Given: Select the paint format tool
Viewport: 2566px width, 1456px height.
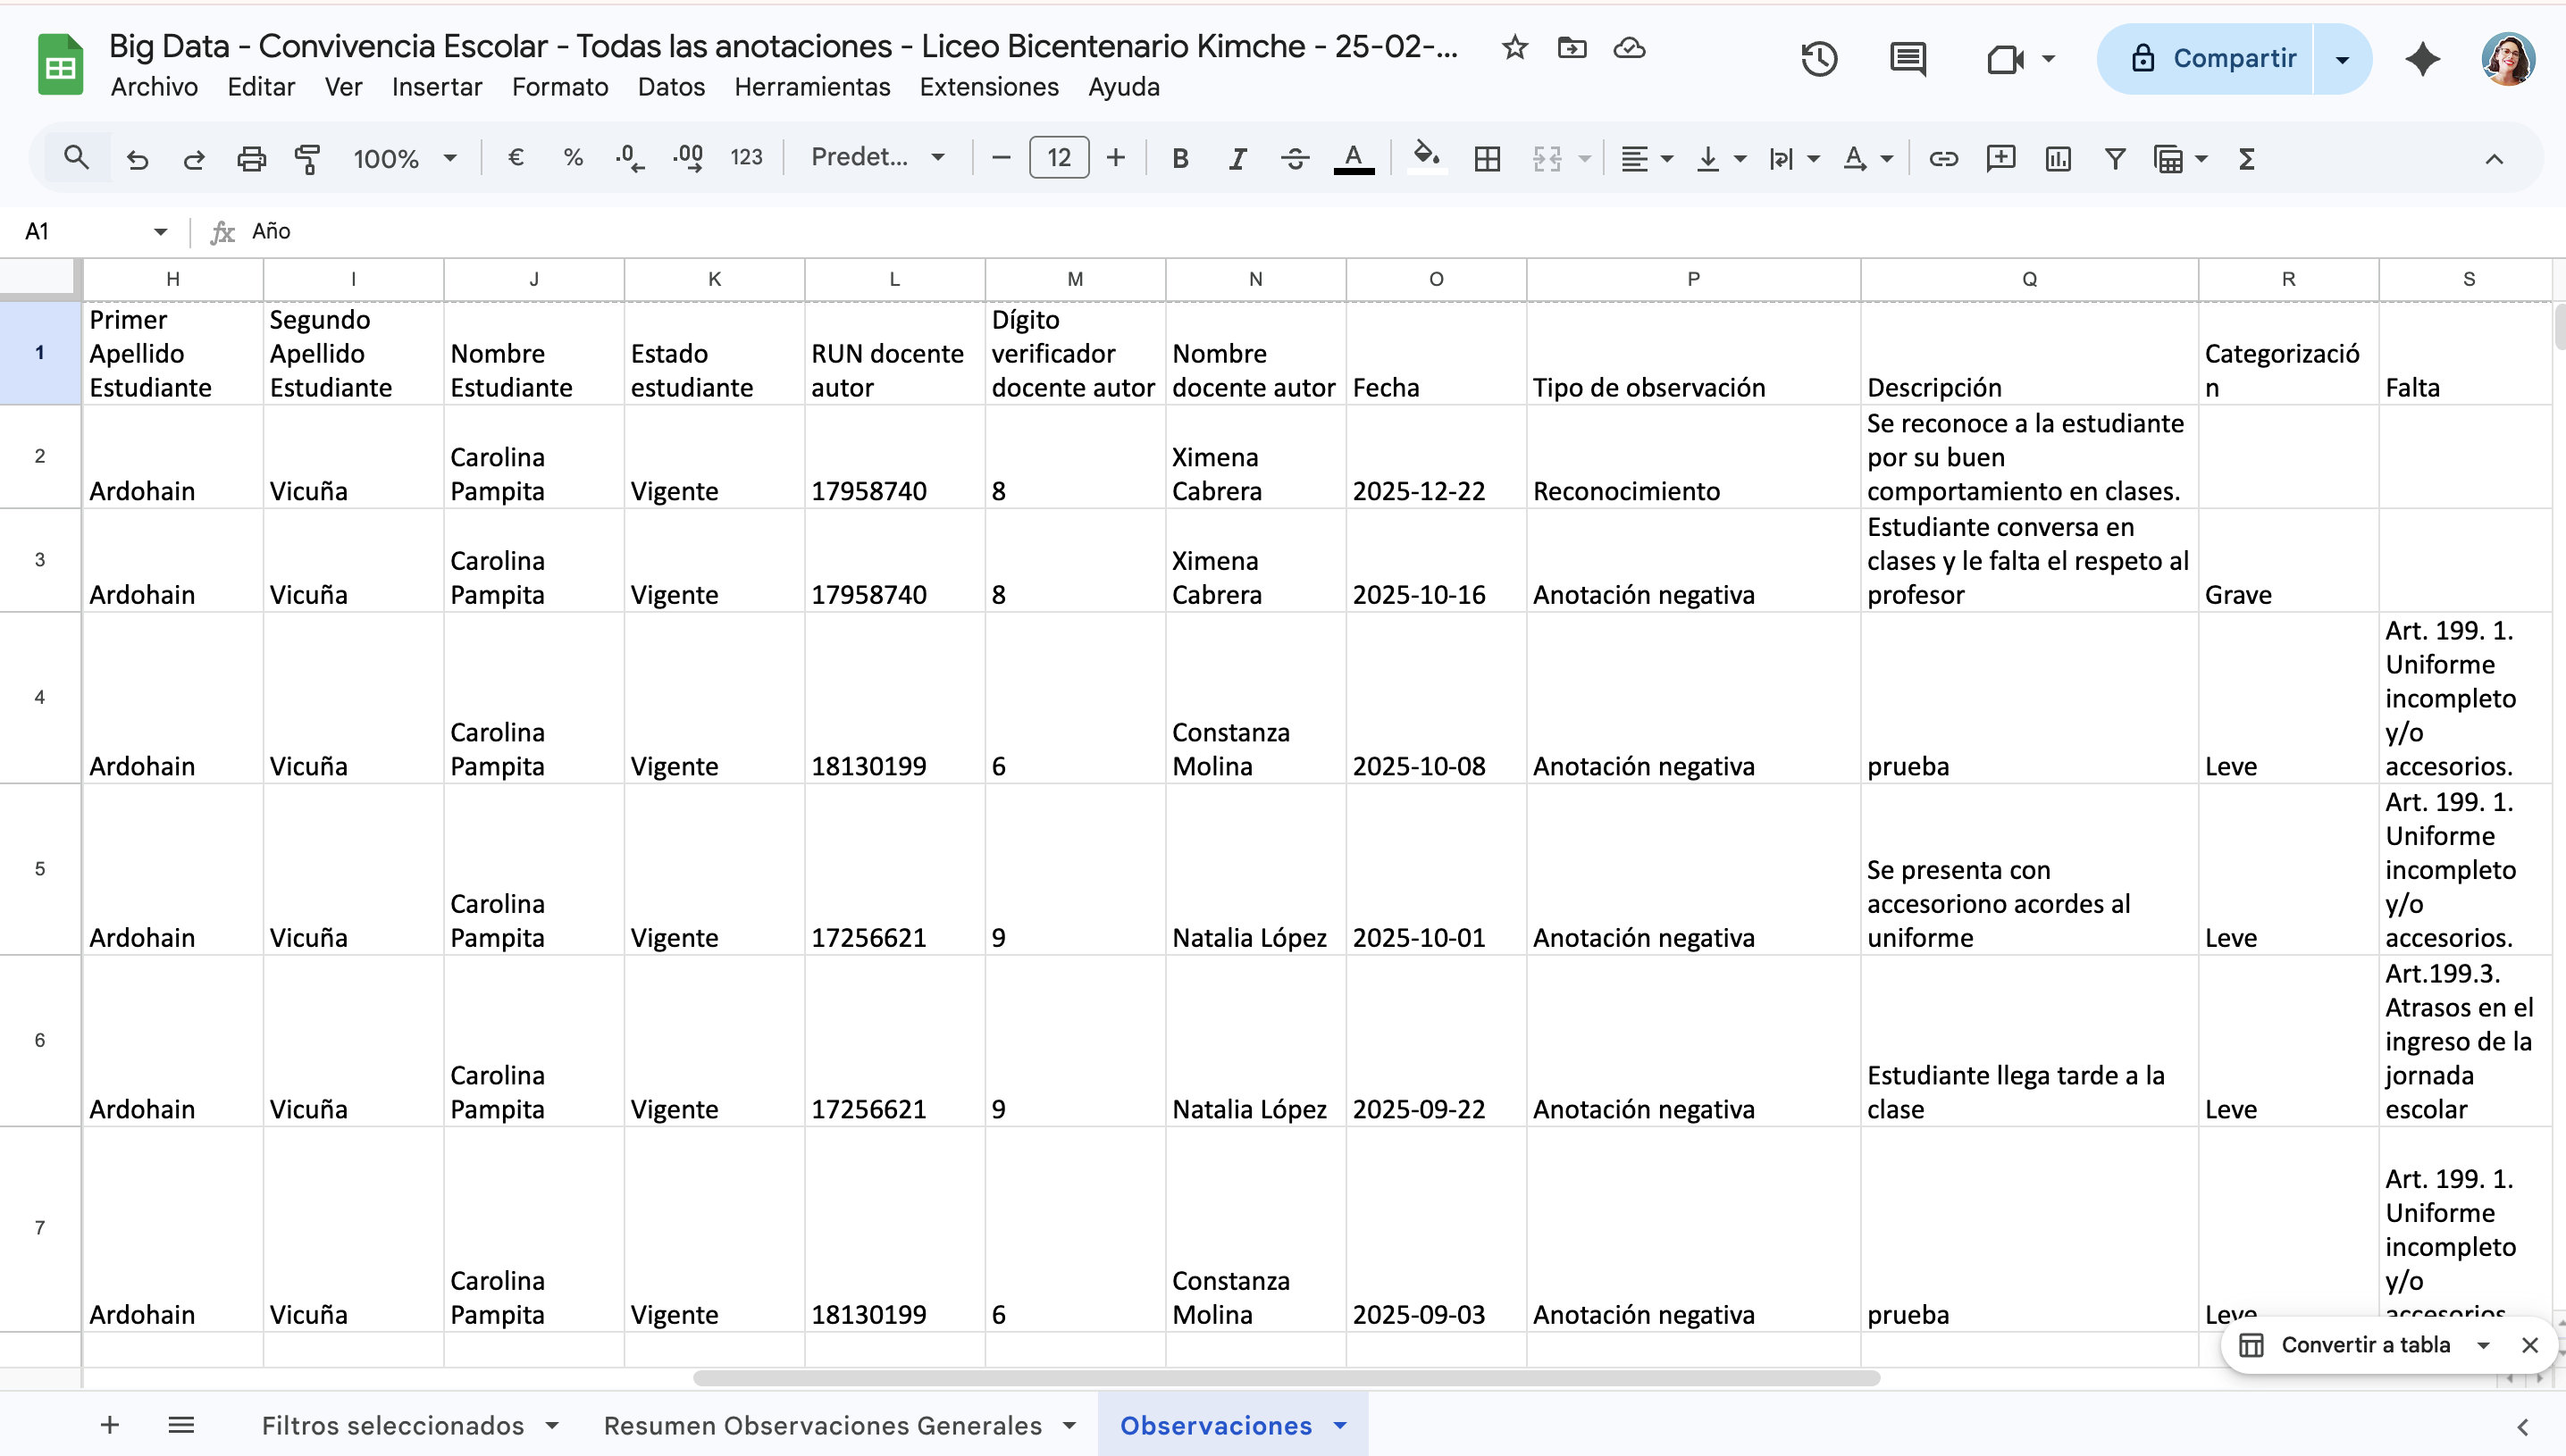Looking at the screenshot, I should [x=307, y=158].
